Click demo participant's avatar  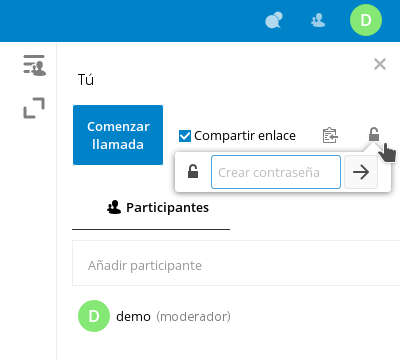click(94, 316)
